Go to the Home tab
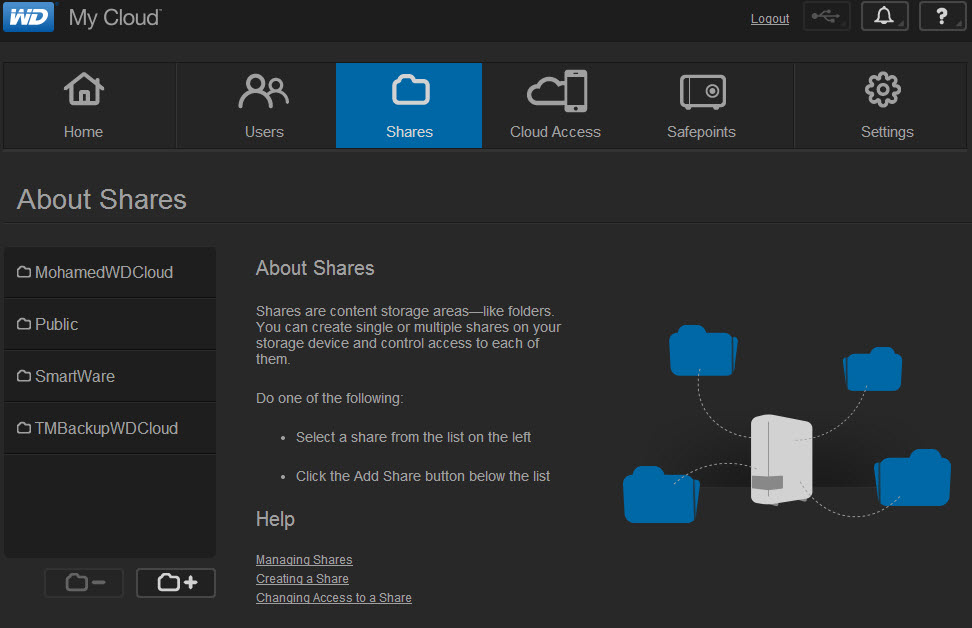Screen dimensions: 972x628 point(90,105)
